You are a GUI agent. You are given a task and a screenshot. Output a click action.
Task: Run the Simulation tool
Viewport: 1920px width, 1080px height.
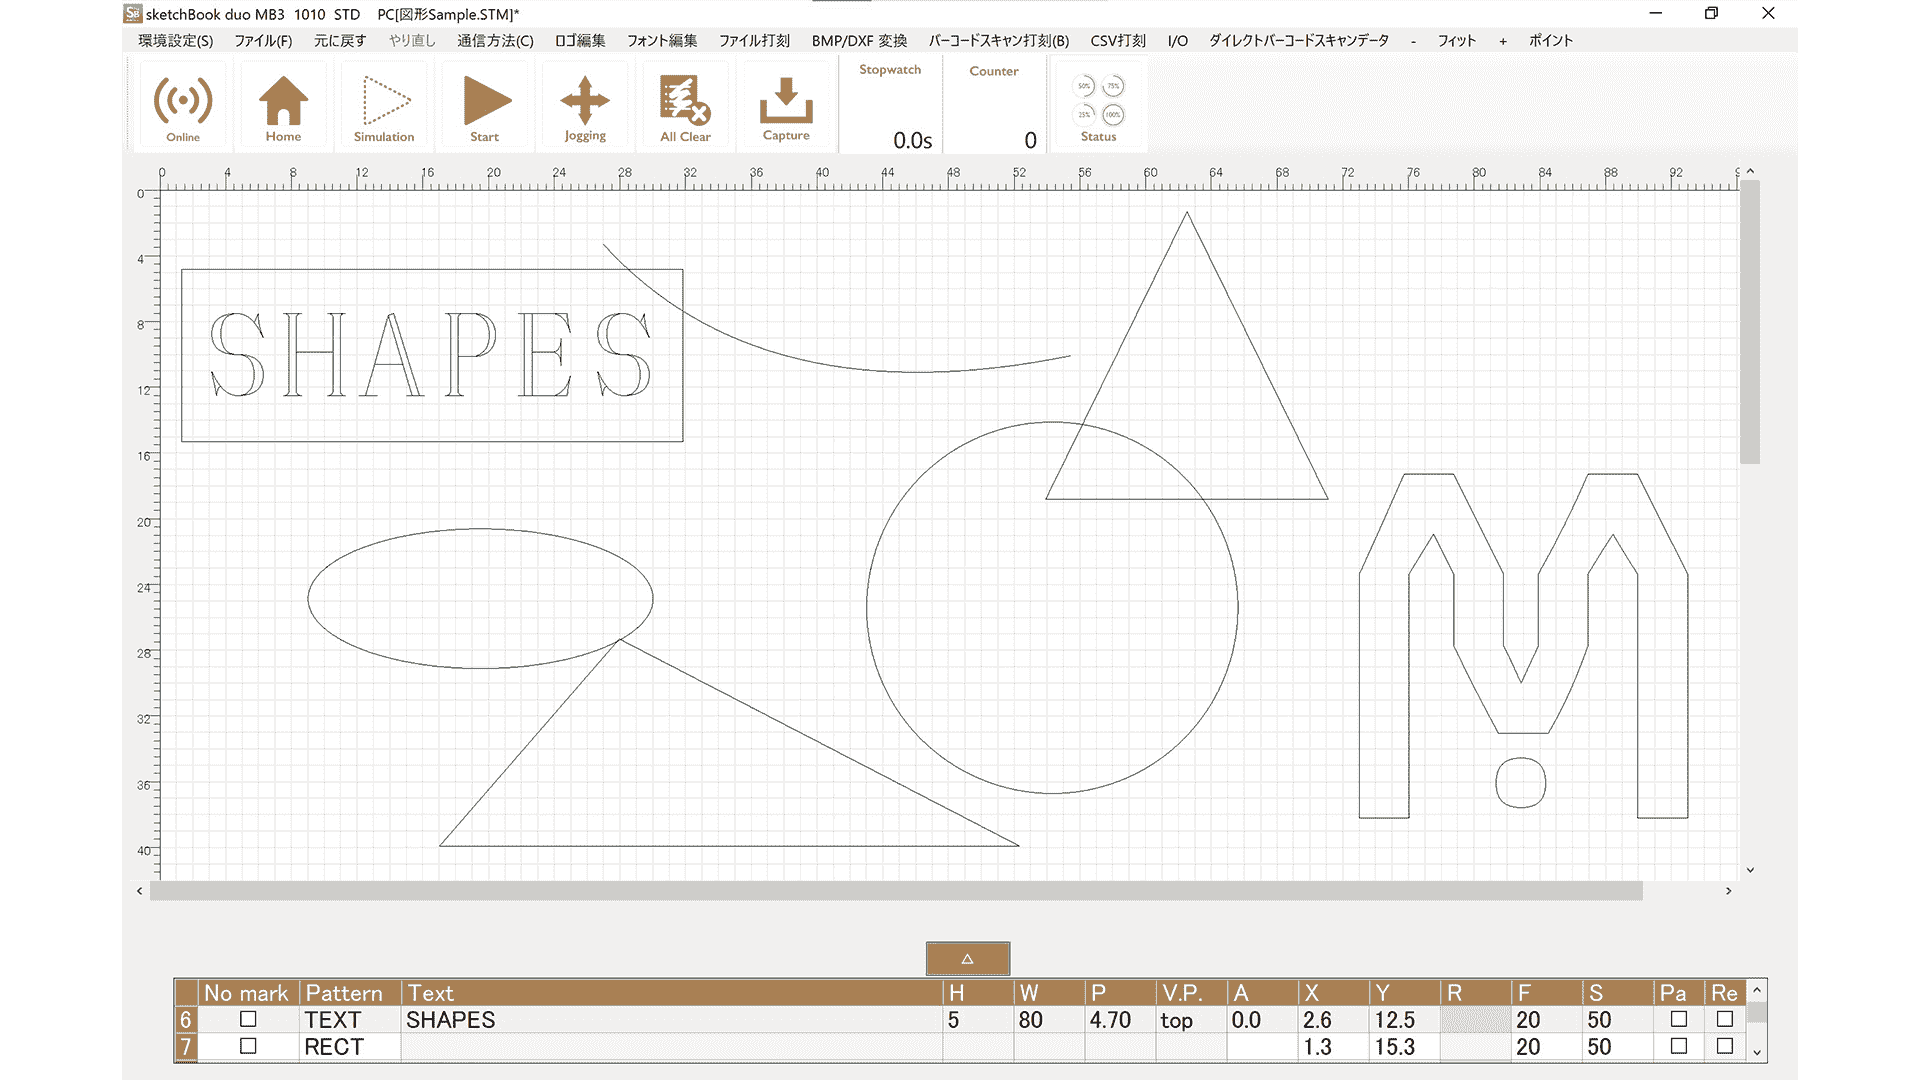[385, 100]
